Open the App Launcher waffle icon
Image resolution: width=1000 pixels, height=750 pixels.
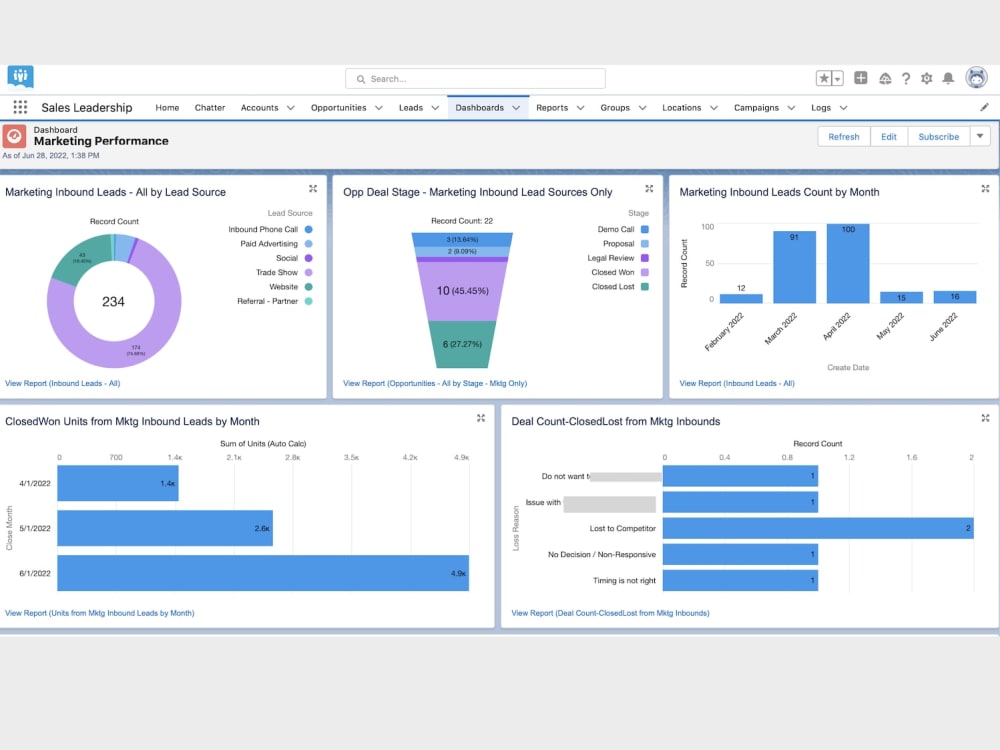19,107
